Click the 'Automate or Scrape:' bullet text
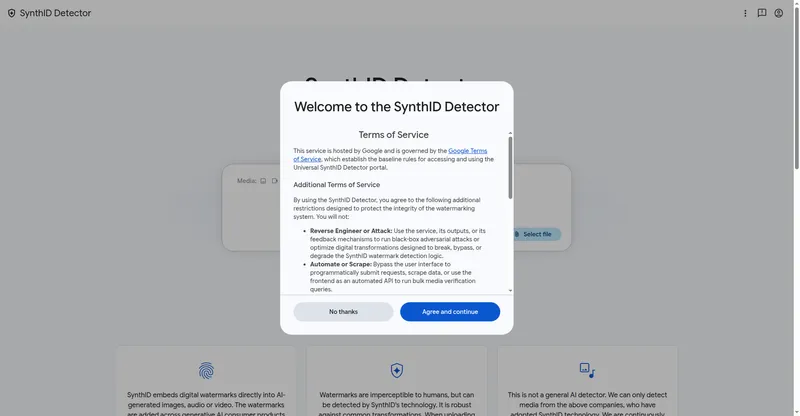Screen dimensions: 800x416 pyautogui.click(x=341, y=264)
